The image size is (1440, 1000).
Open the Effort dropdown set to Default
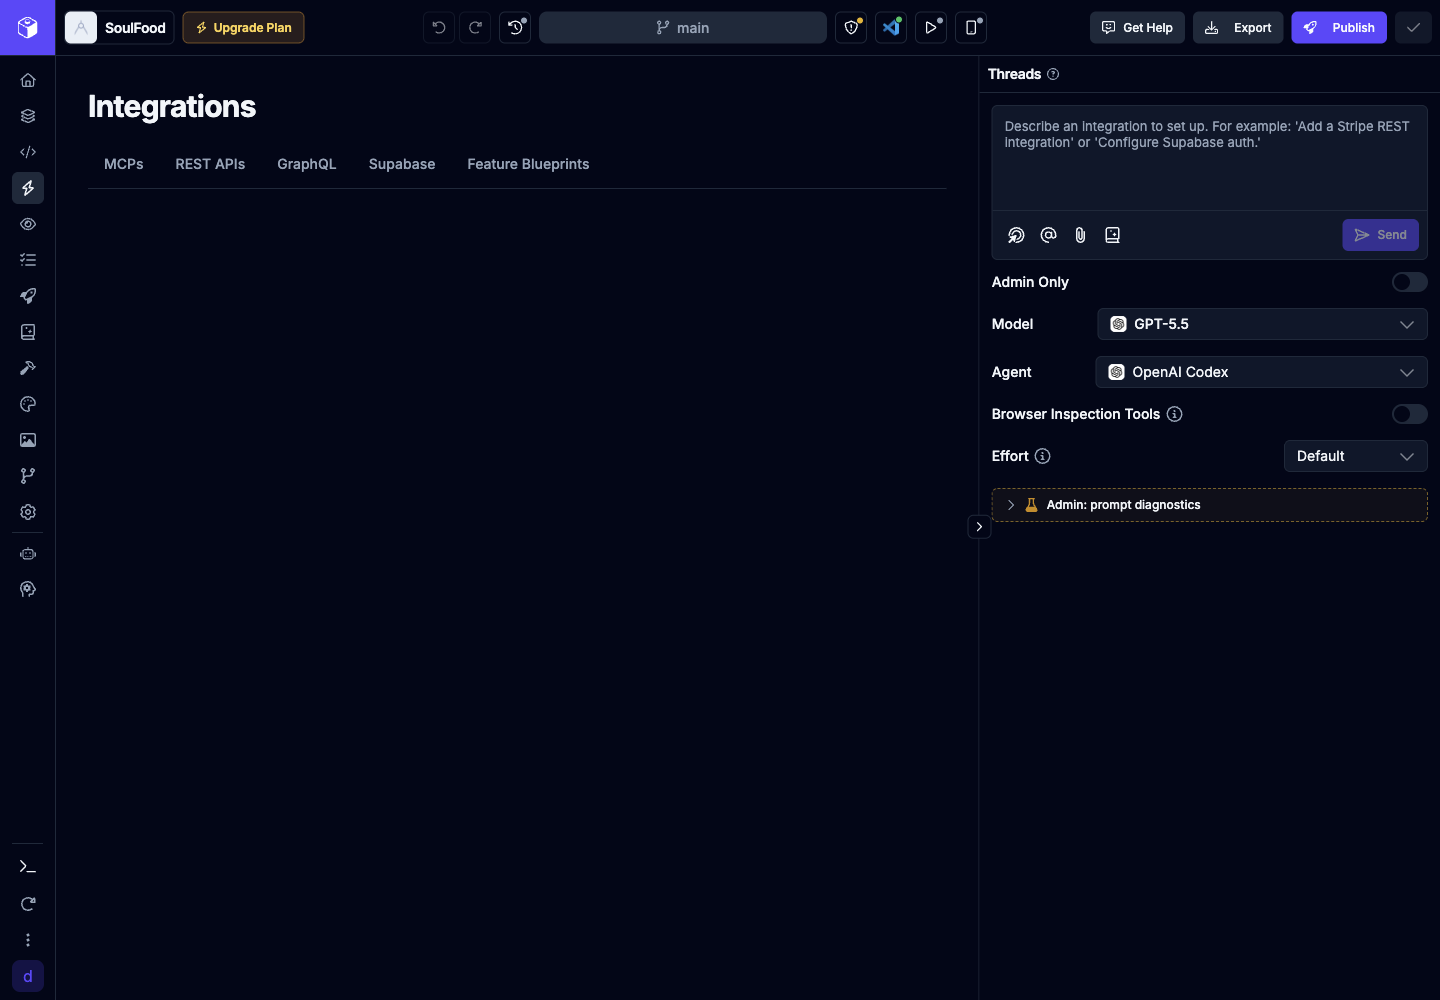click(x=1356, y=456)
